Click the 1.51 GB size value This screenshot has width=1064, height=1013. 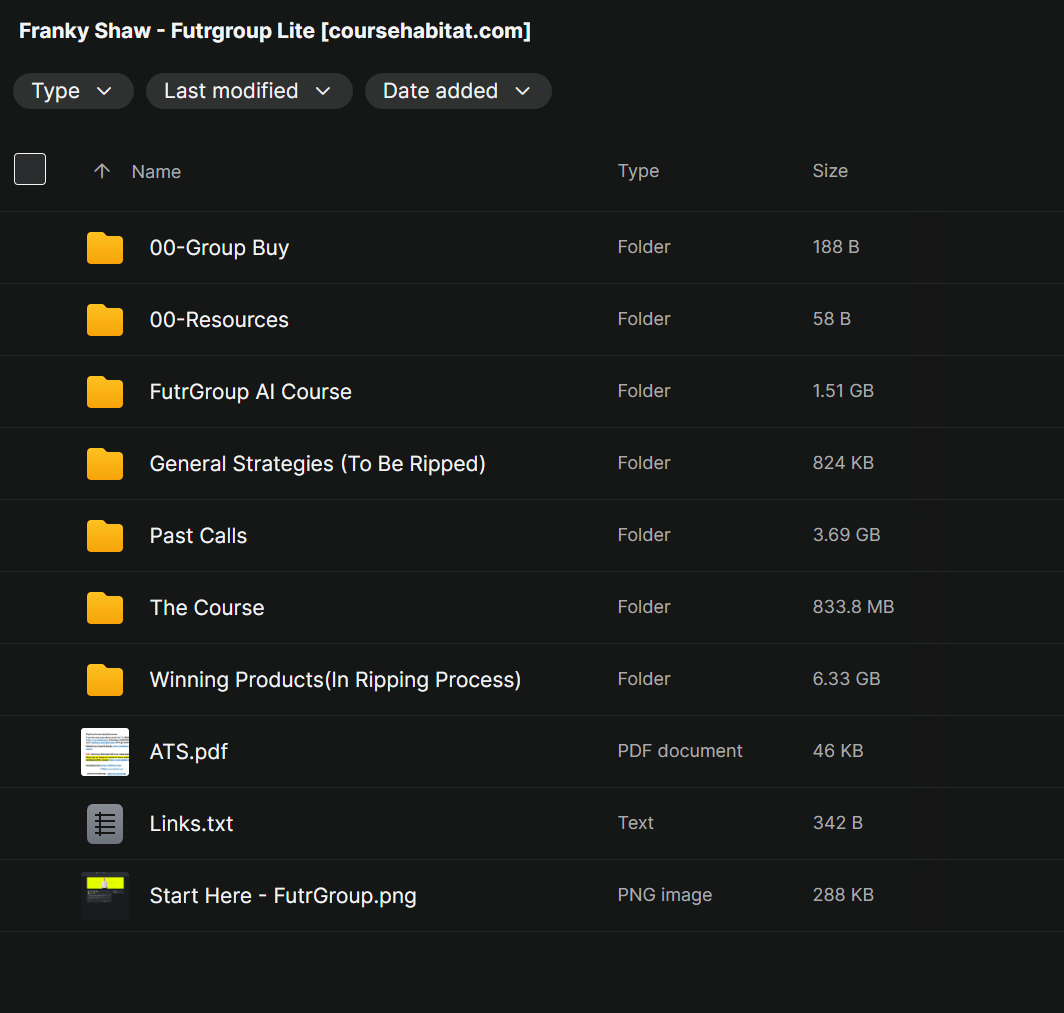pos(843,391)
